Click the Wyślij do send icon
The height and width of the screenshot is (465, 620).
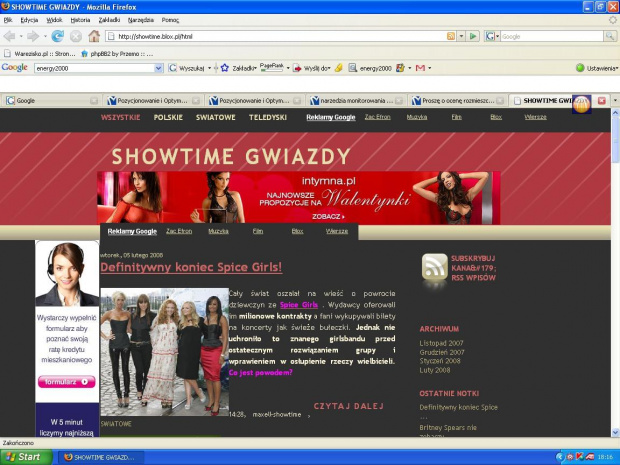point(297,68)
